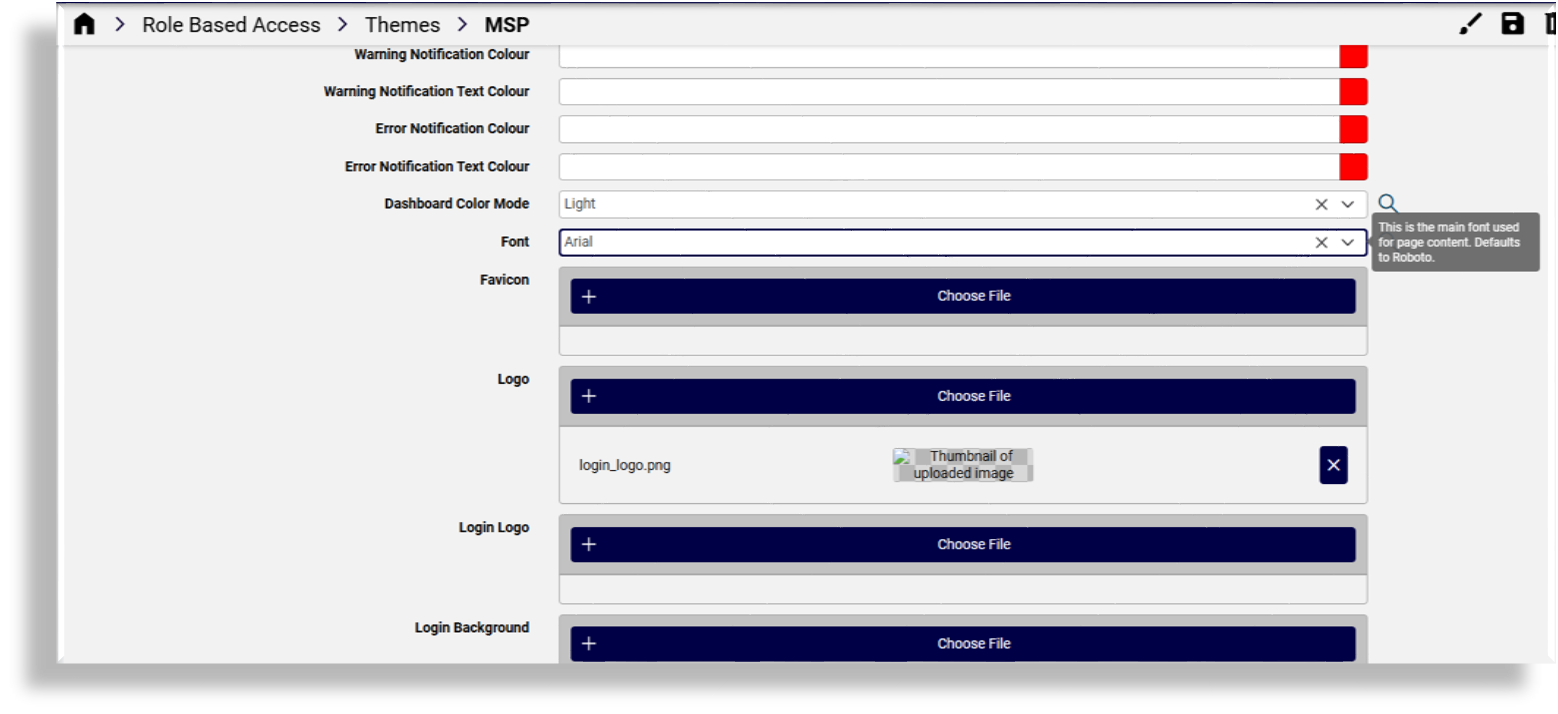Screen dimensions: 1558x714
Task: Select the paintbrush icon in the top toolbar
Action: pyautogui.click(x=1470, y=22)
